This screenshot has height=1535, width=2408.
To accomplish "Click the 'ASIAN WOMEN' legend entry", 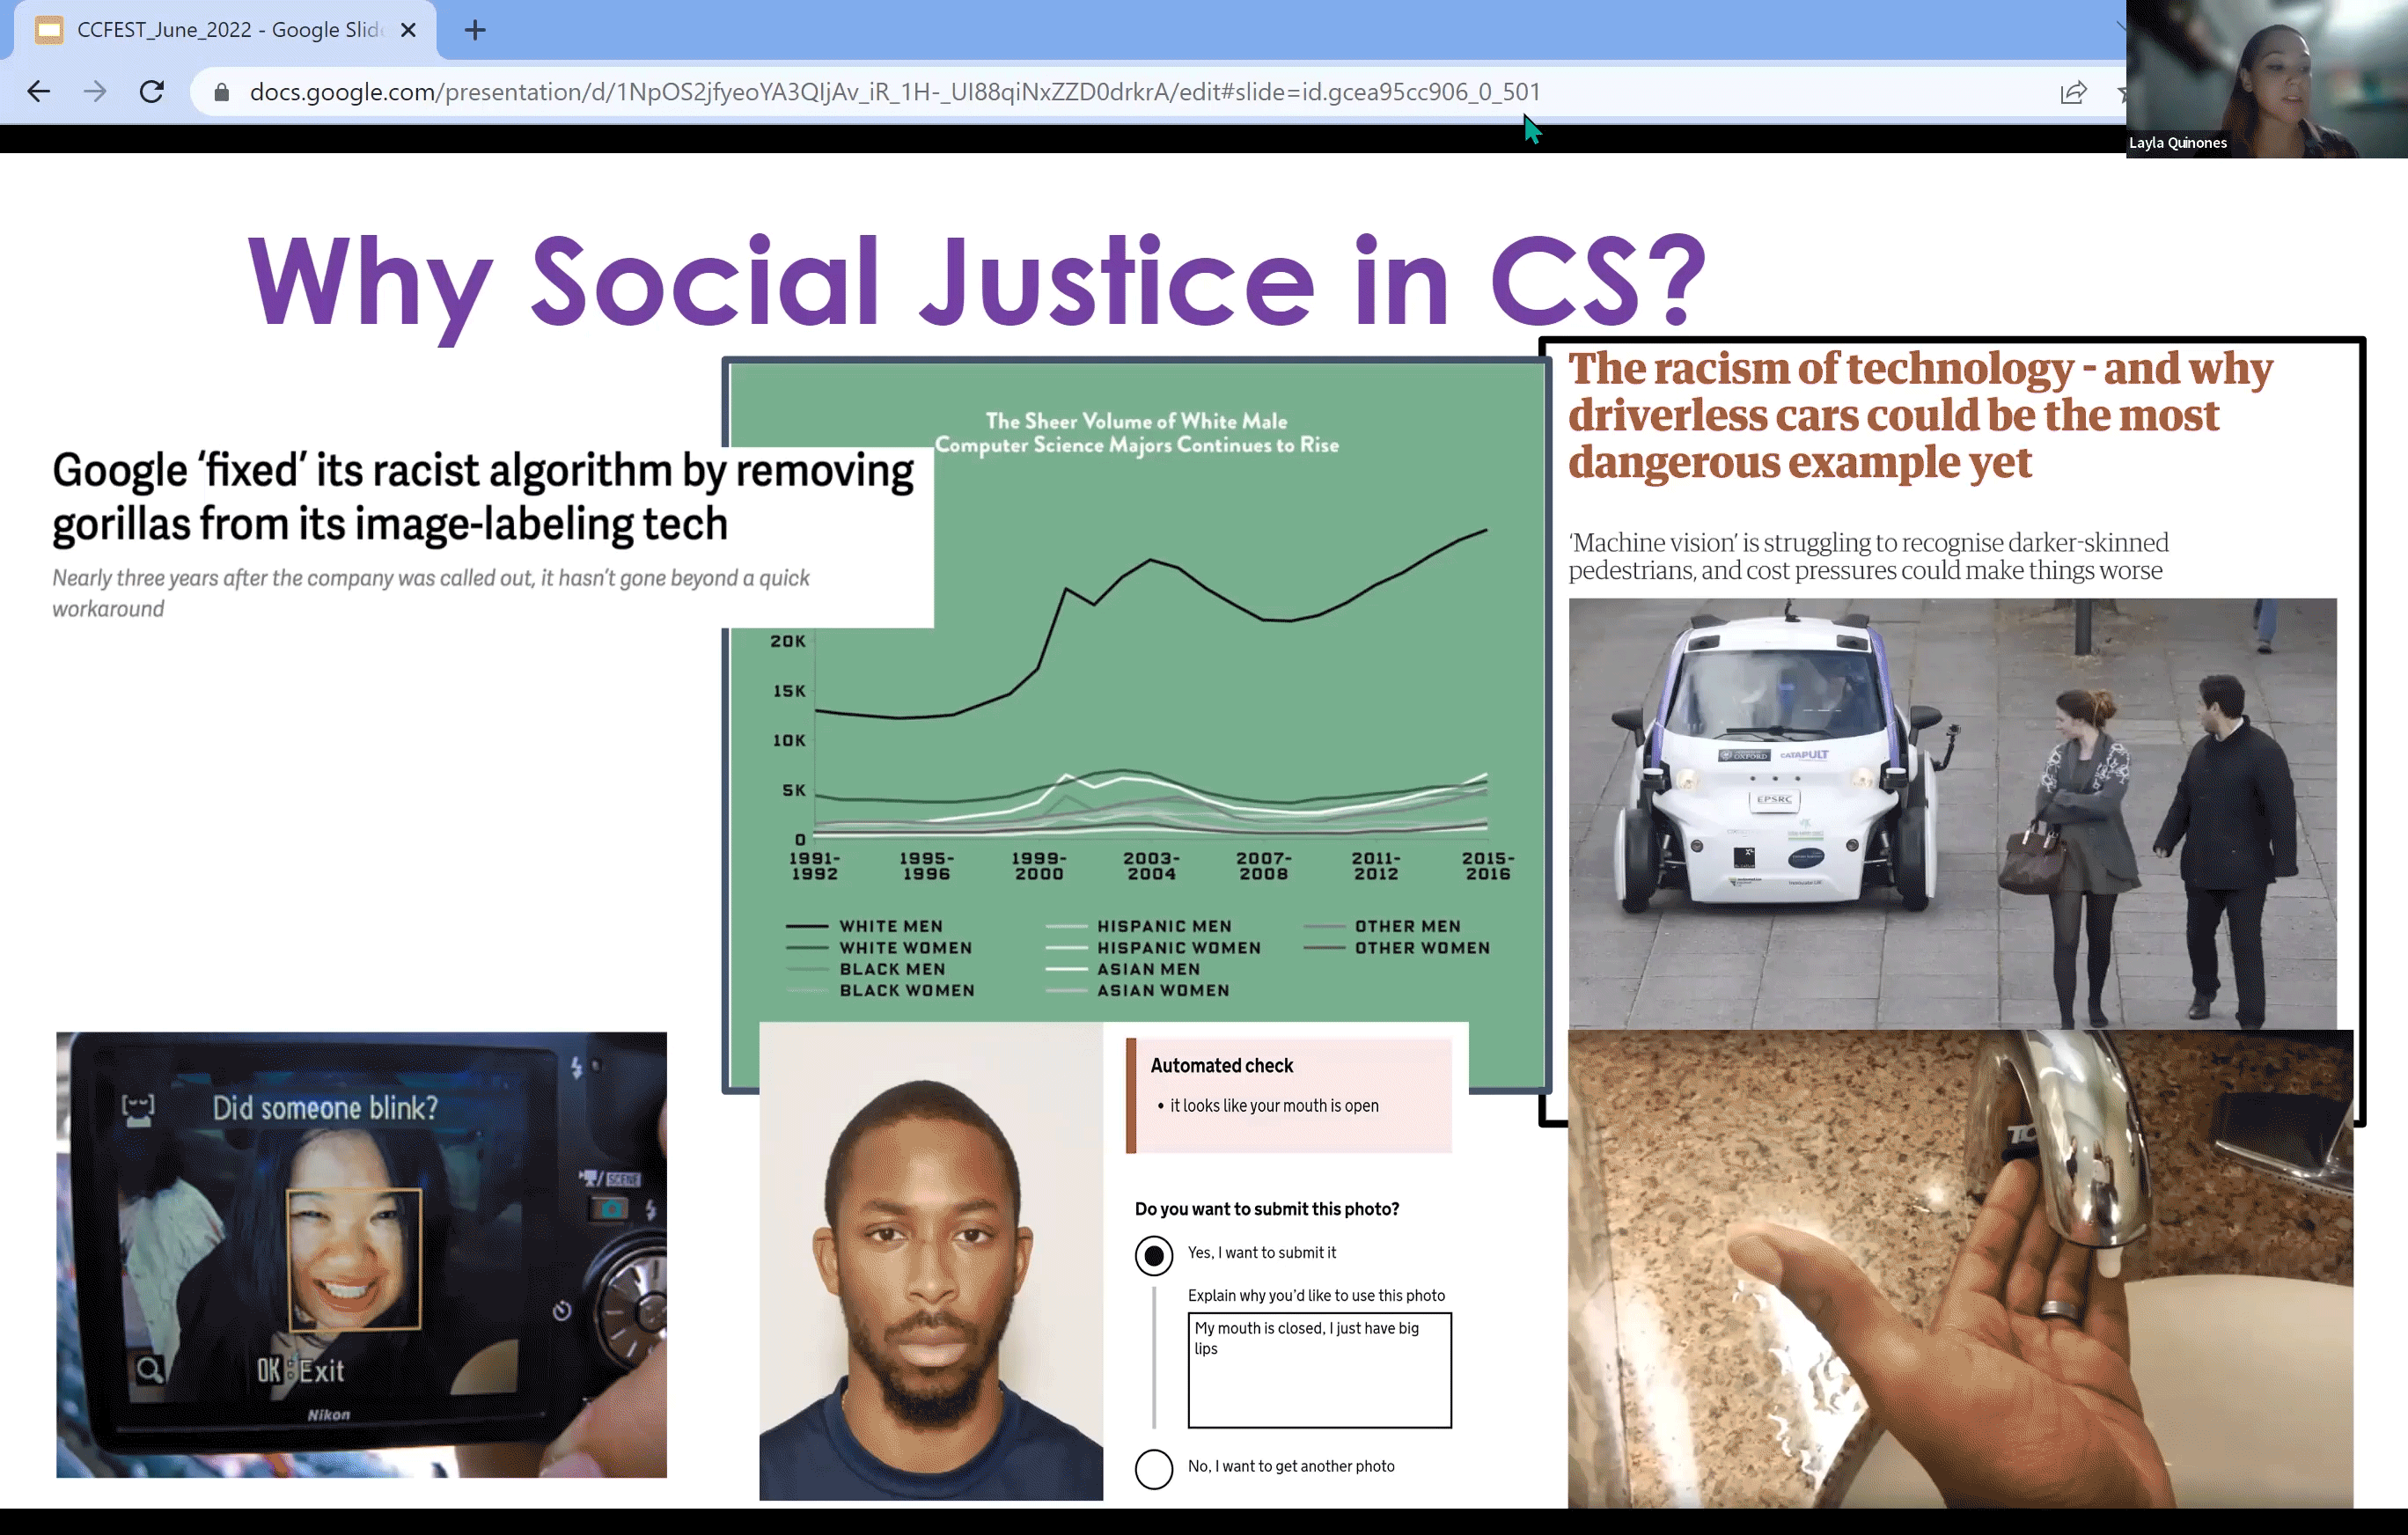I will pyautogui.click(x=1138, y=990).
